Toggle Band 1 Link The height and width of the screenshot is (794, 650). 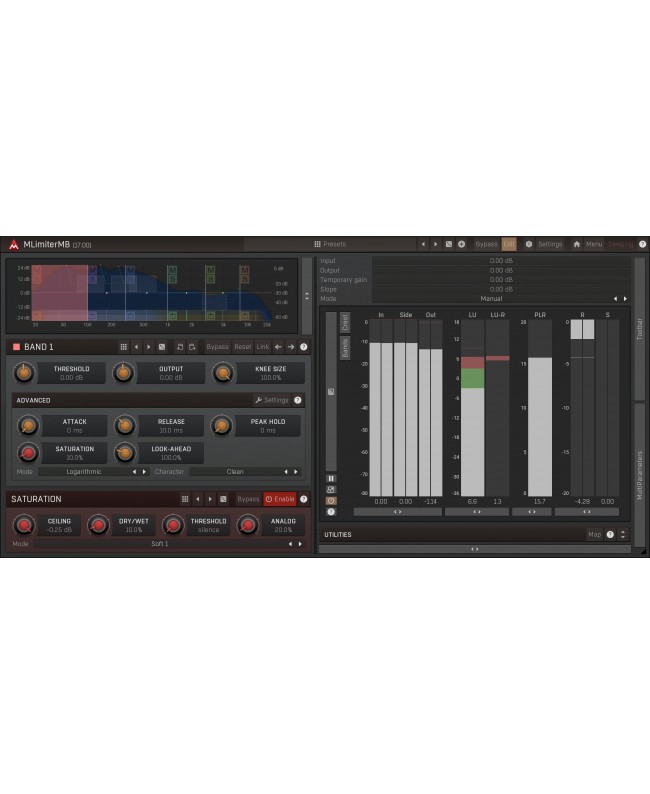tap(263, 347)
